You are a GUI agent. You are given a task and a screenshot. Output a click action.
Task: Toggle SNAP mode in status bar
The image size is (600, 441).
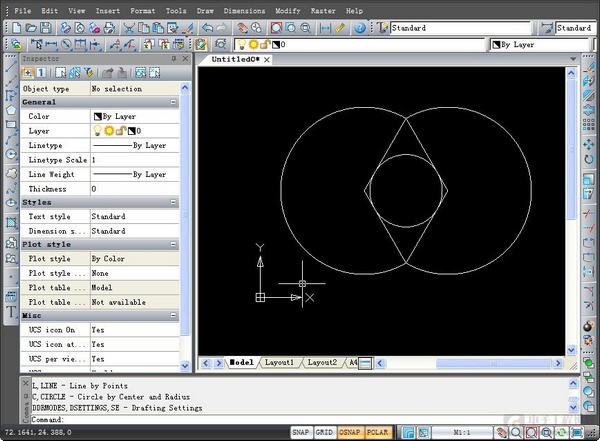click(x=300, y=432)
